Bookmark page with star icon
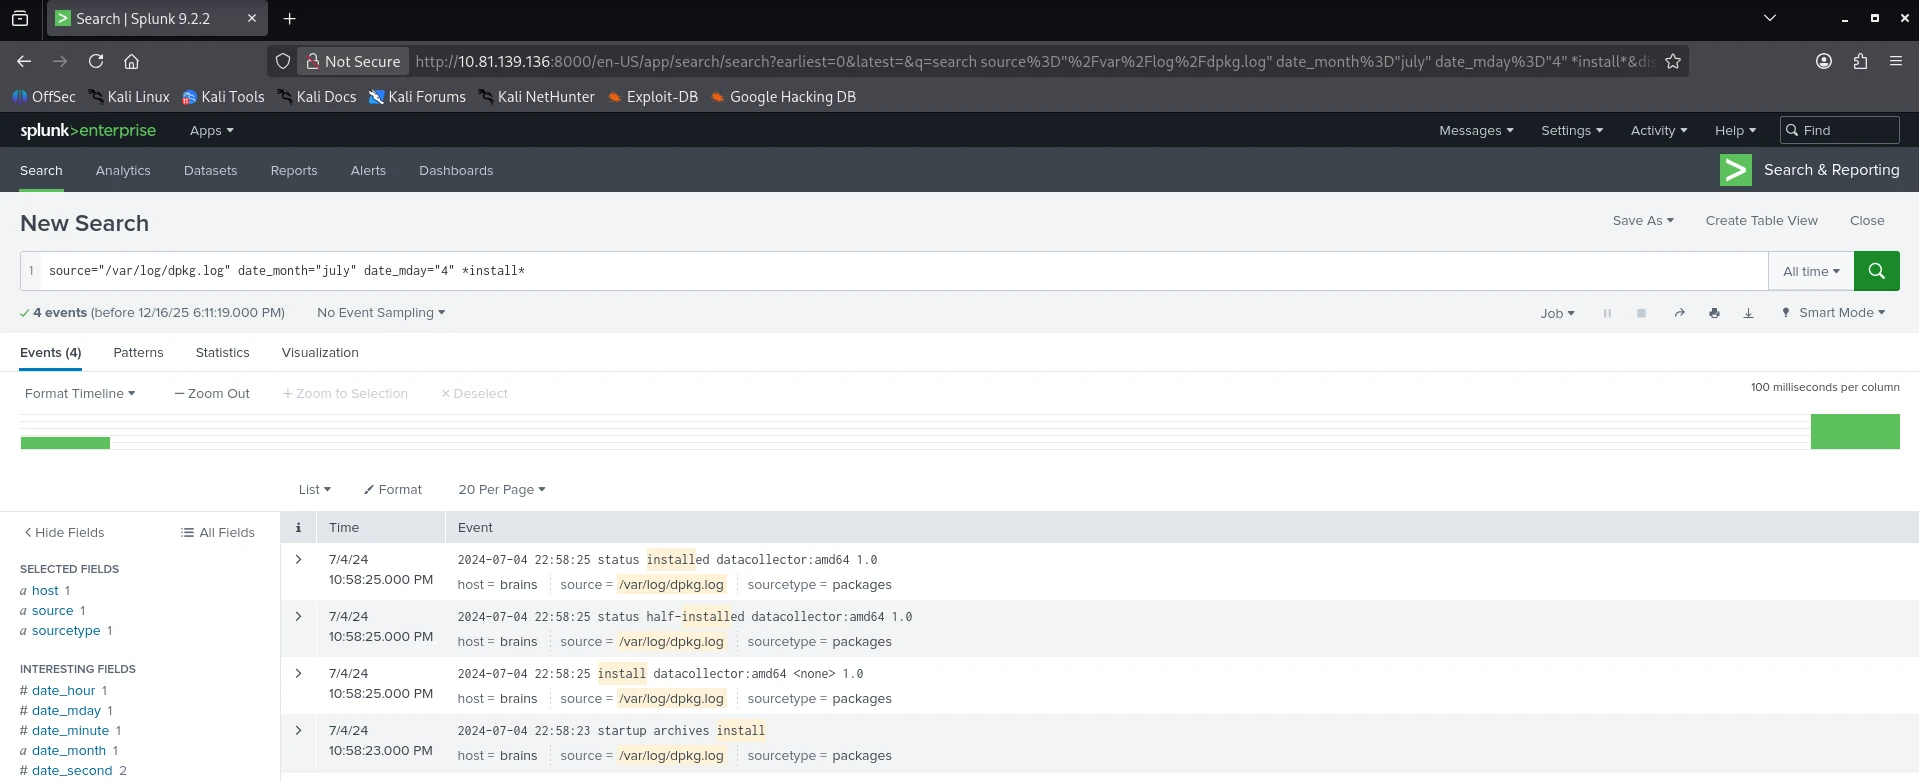 (x=1672, y=61)
